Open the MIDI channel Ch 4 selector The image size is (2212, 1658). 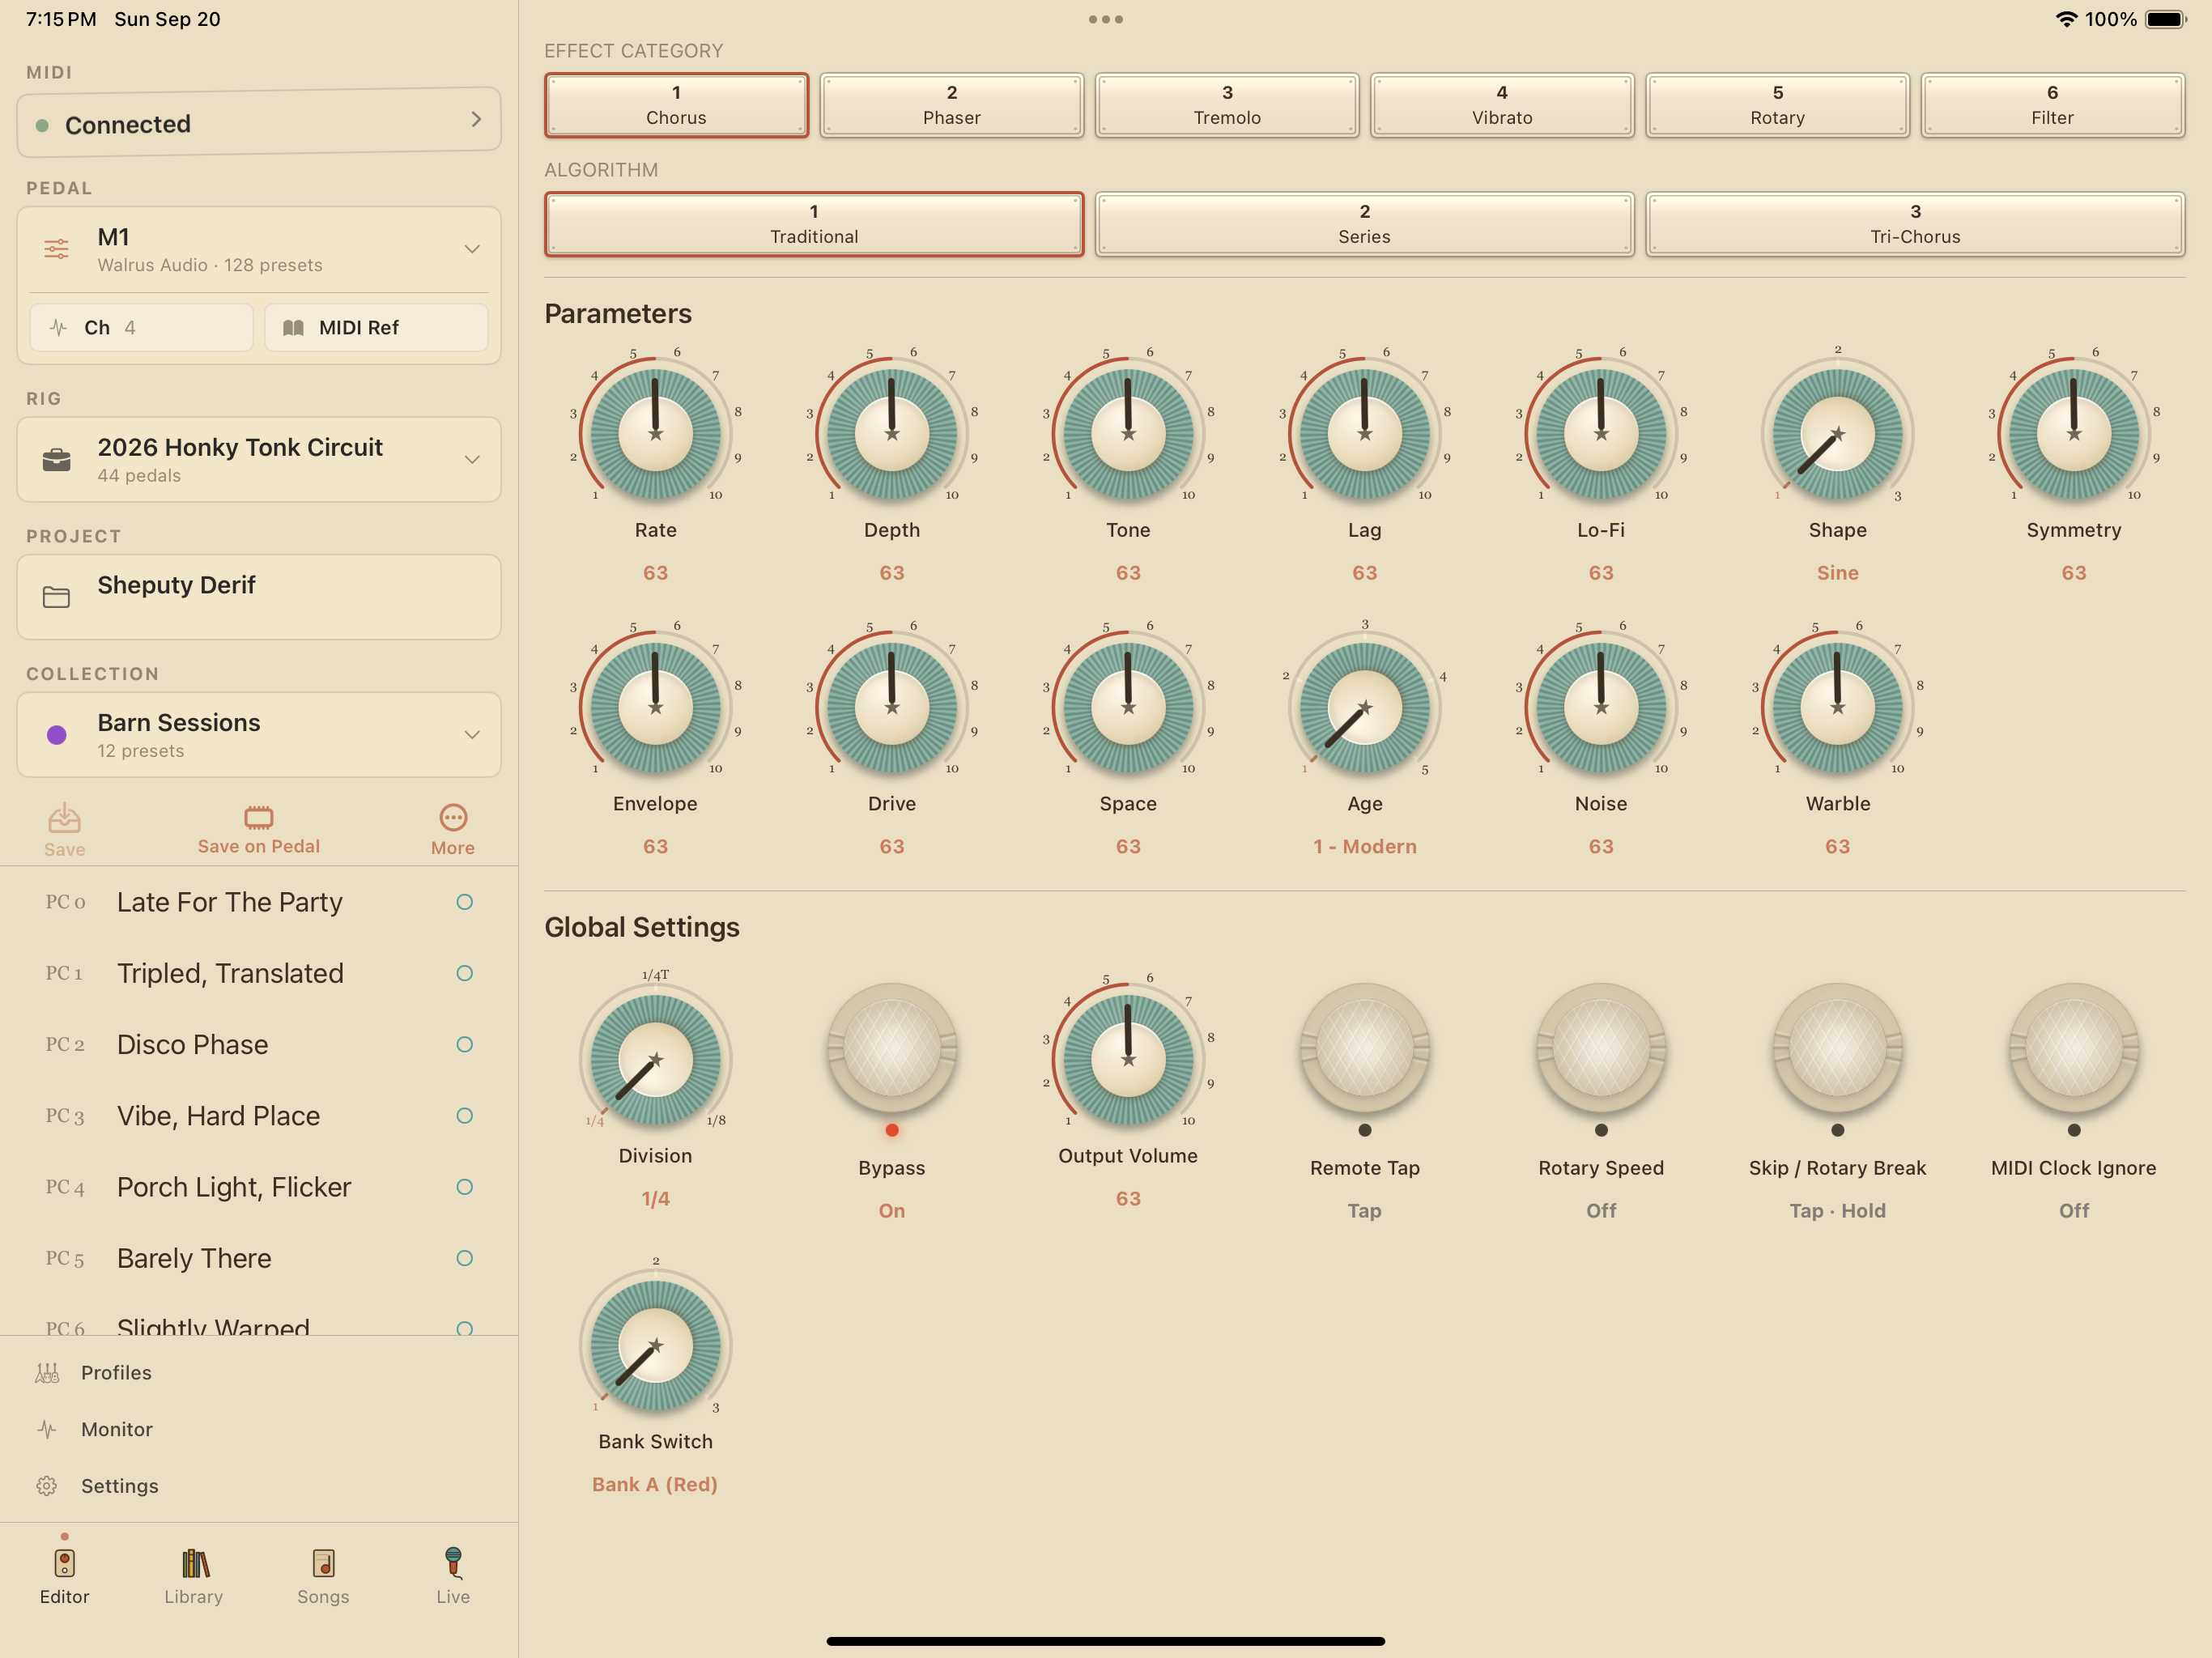click(141, 328)
